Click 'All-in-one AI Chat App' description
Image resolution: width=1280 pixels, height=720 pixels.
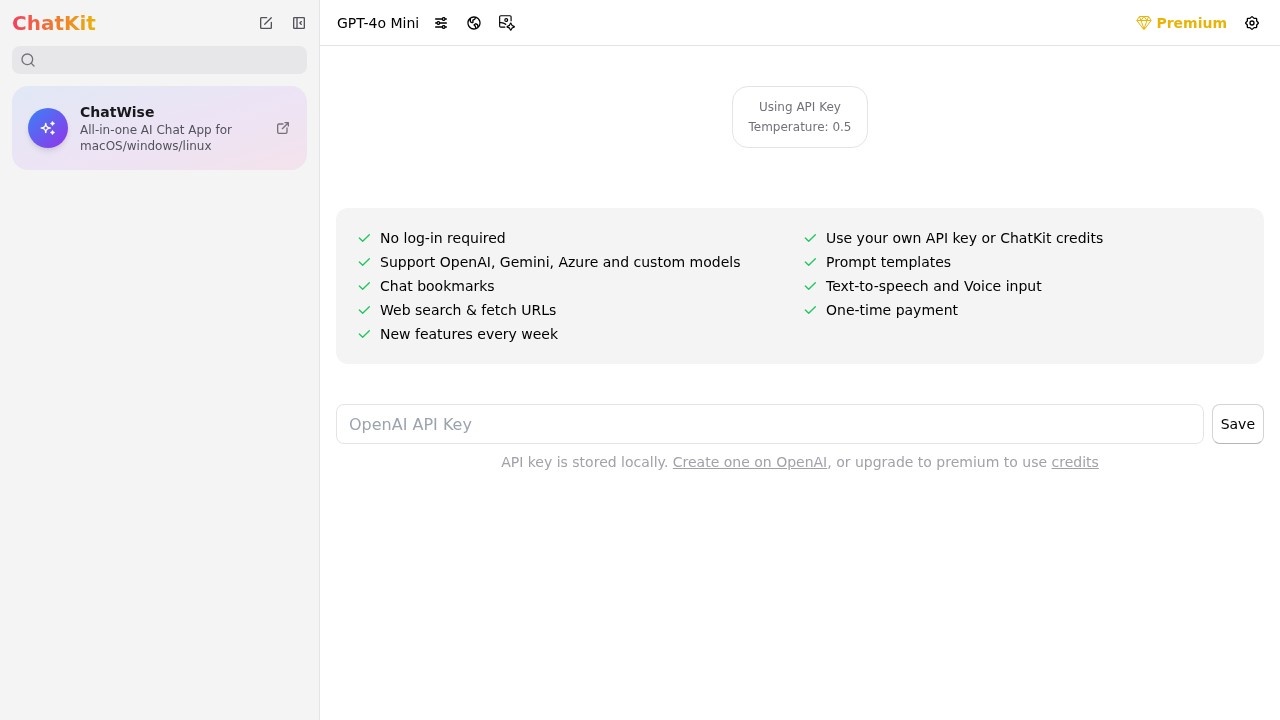pos(156,138)
